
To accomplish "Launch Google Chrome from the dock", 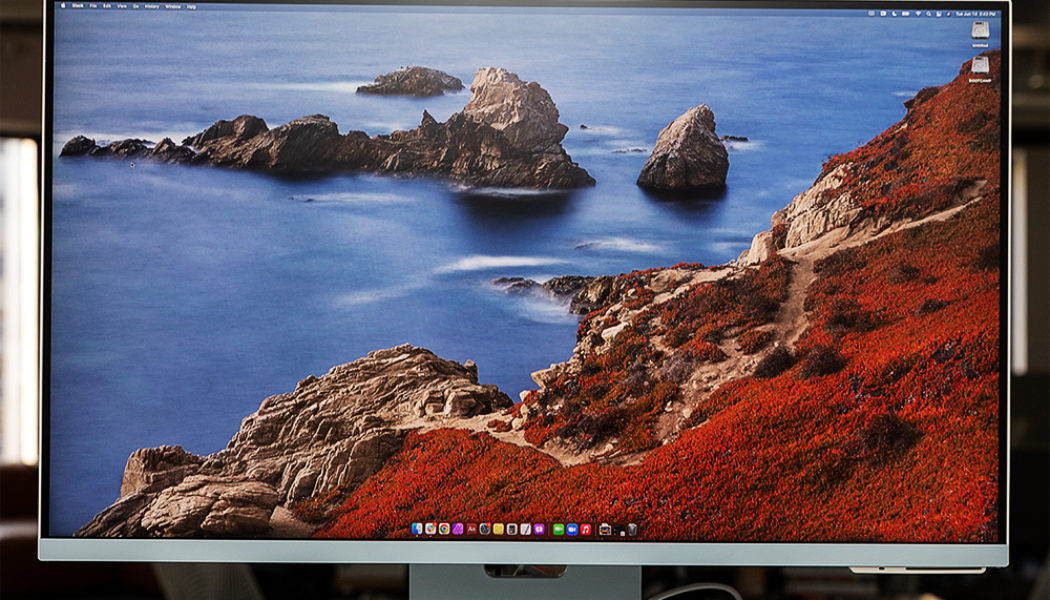I will click(x=442, y=530).
